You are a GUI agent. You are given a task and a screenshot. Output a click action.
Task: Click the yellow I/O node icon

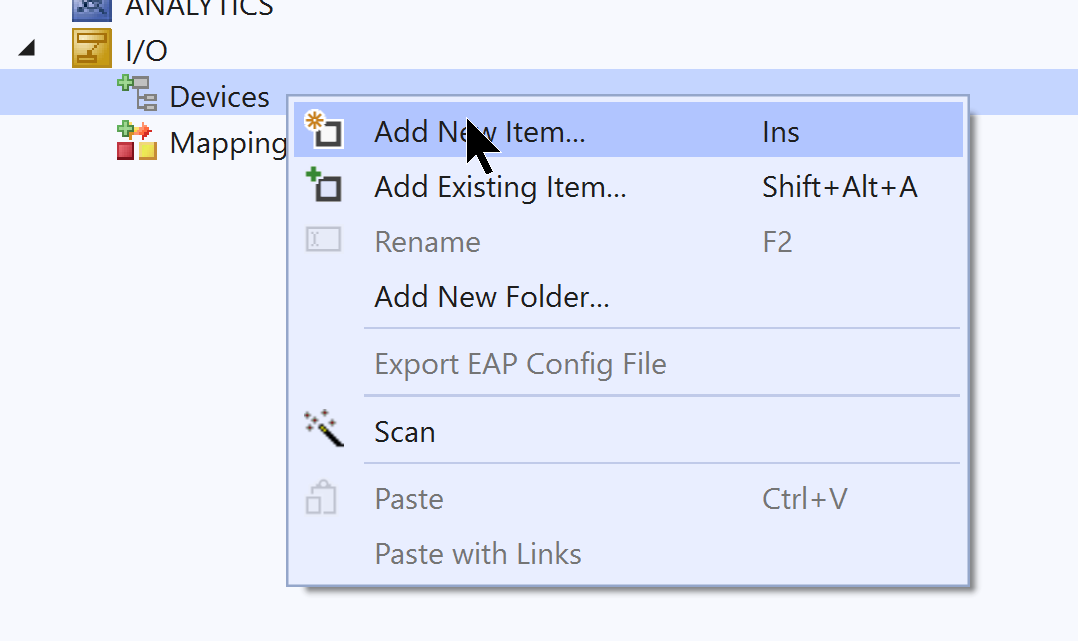(x=92, y=48)
